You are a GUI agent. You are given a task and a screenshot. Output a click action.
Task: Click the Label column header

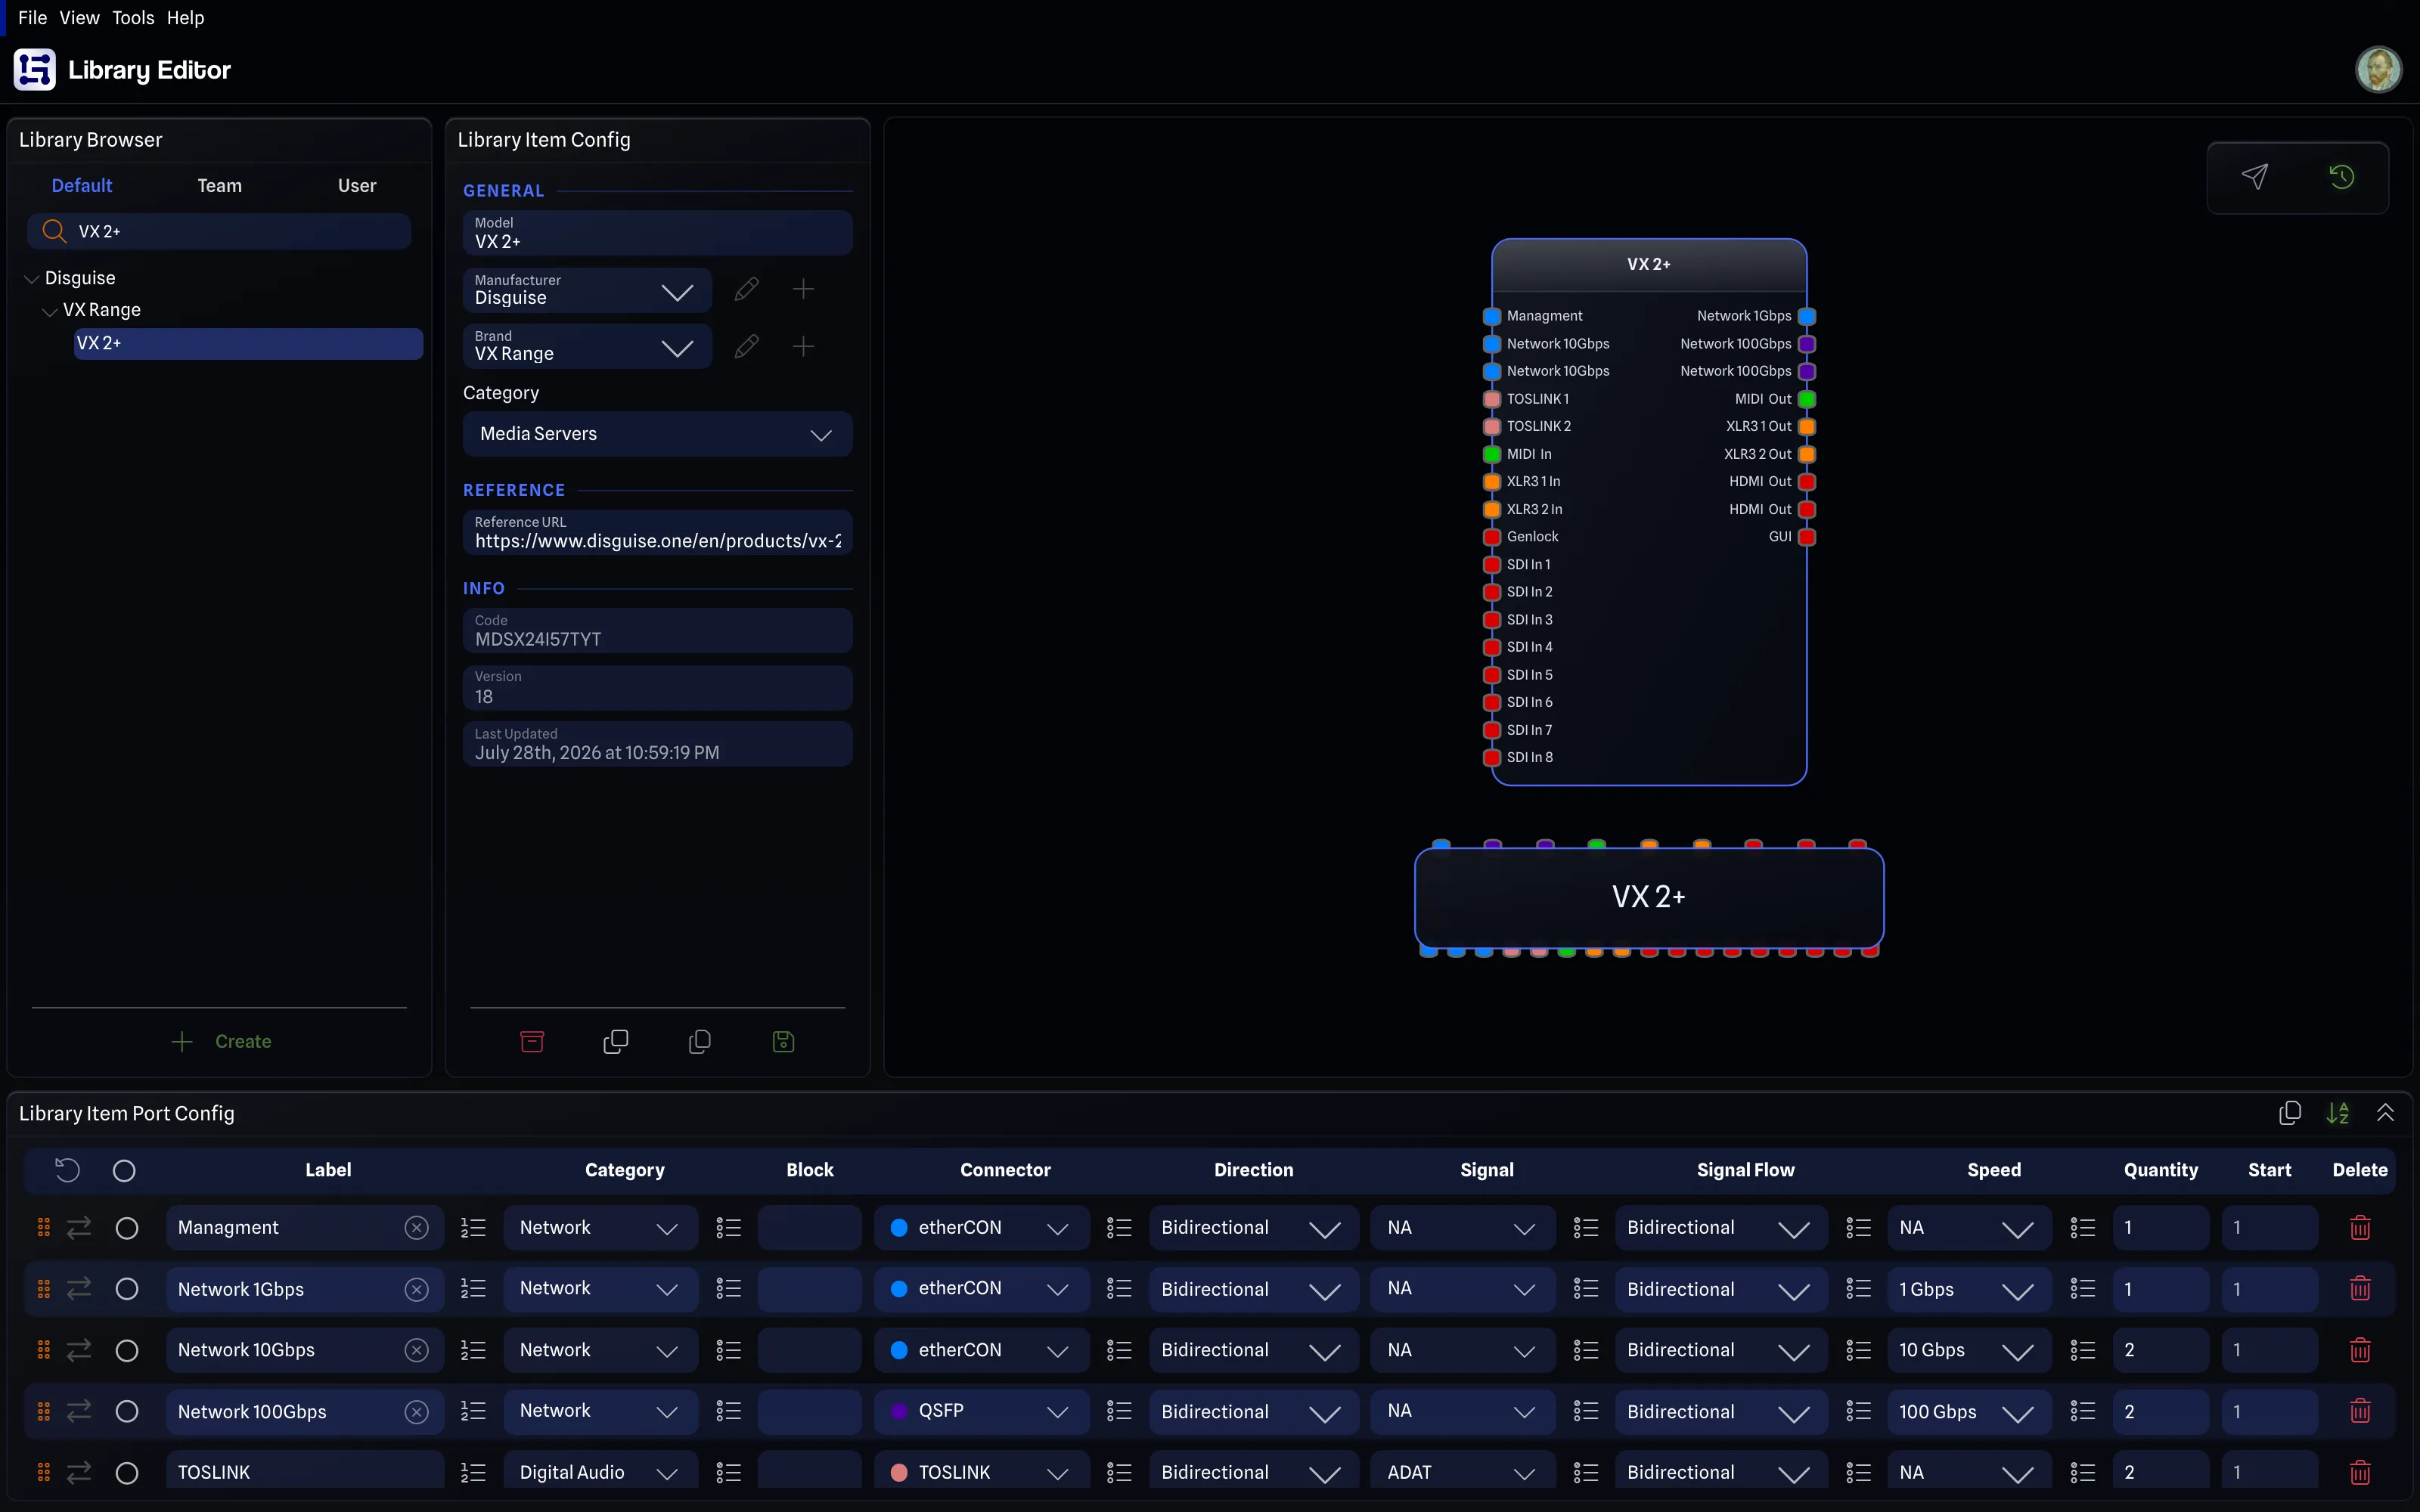point(328,1170)
